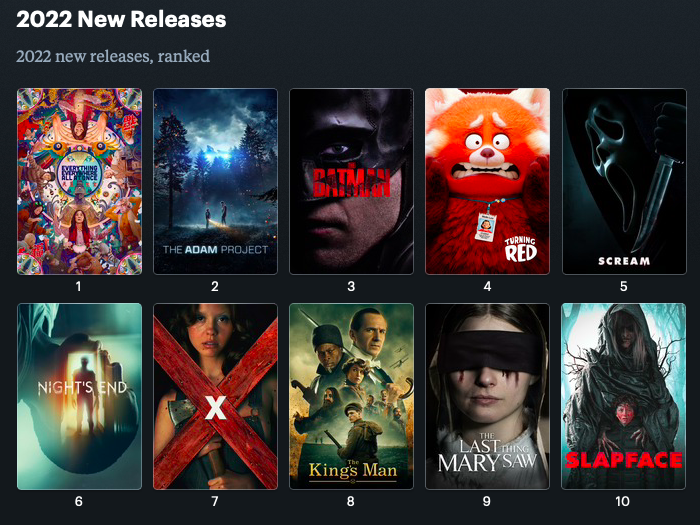Click rank number 7 below X poster
The image size is (700, 525).
pyautogui.click(x=215, y=501)
